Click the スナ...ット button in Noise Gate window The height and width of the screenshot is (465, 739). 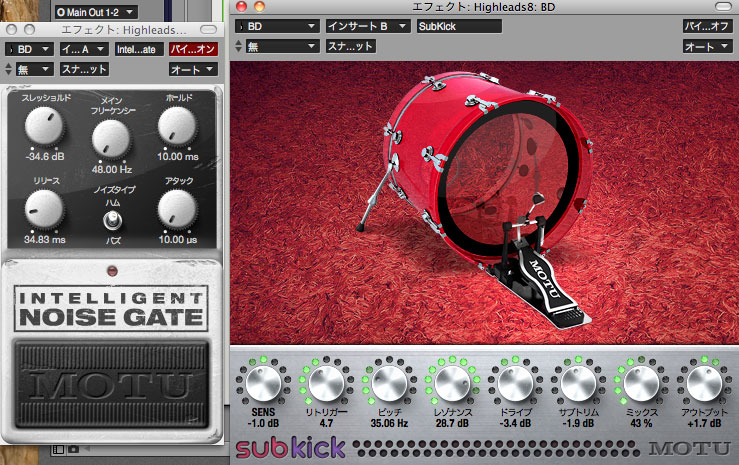point(84,69)
